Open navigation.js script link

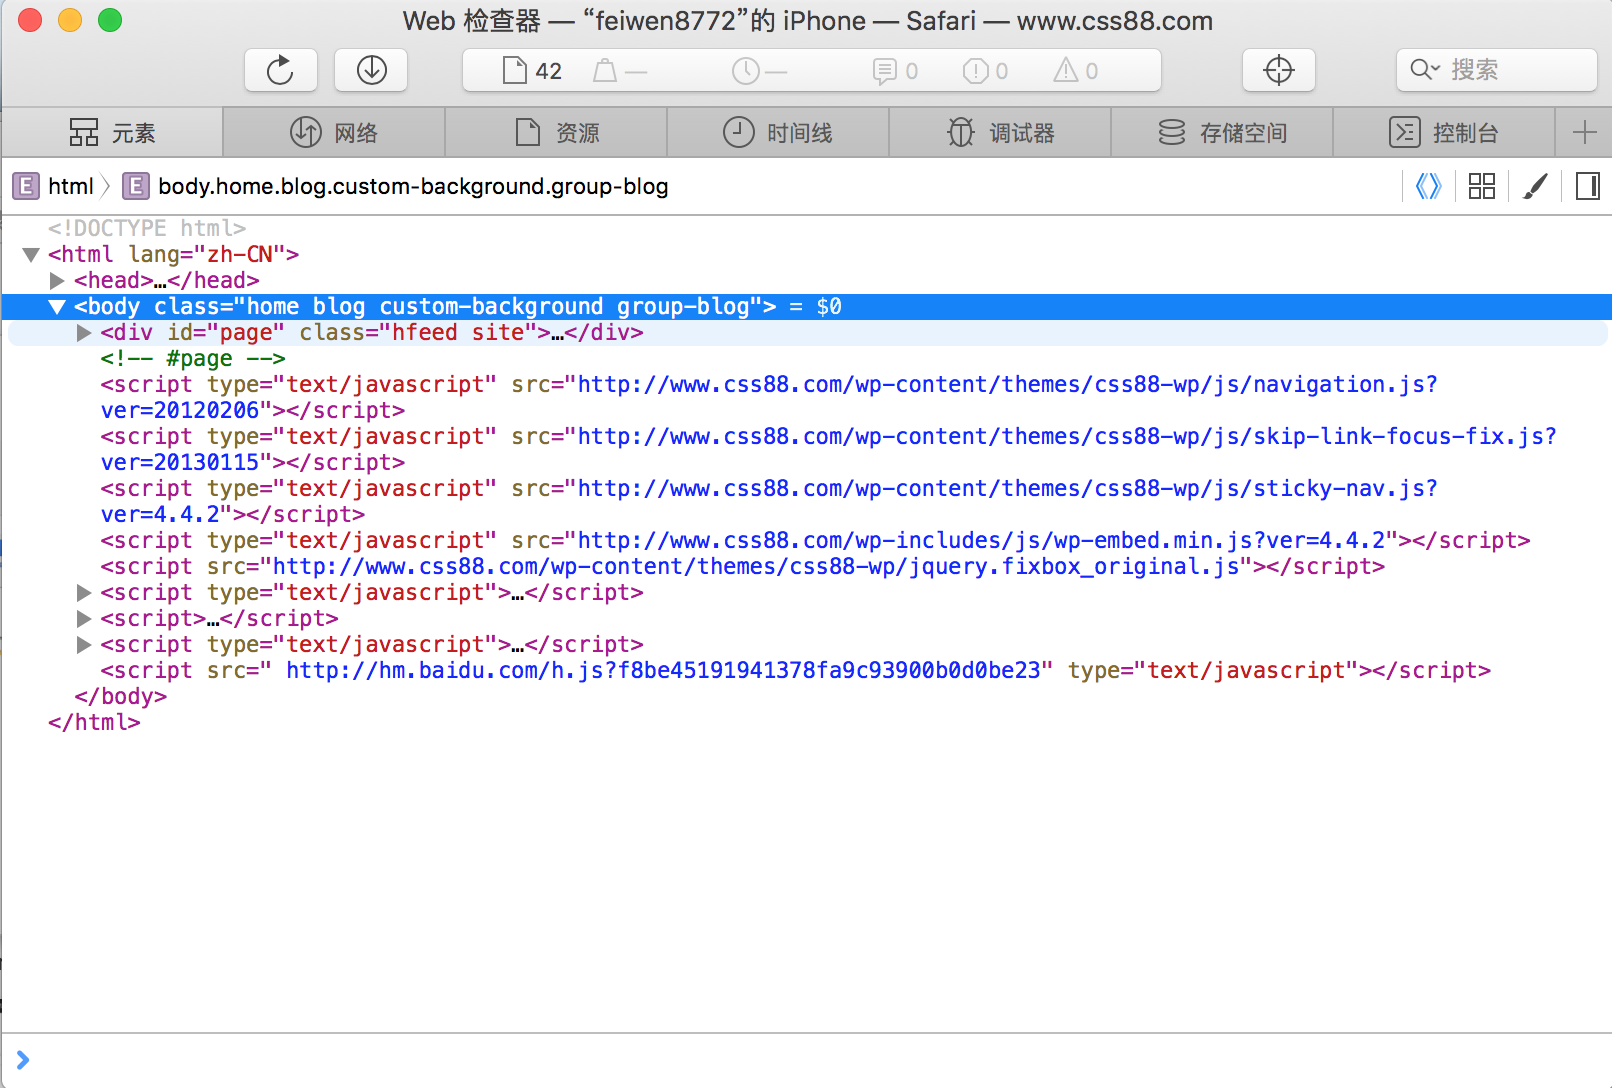[1007, 384]
